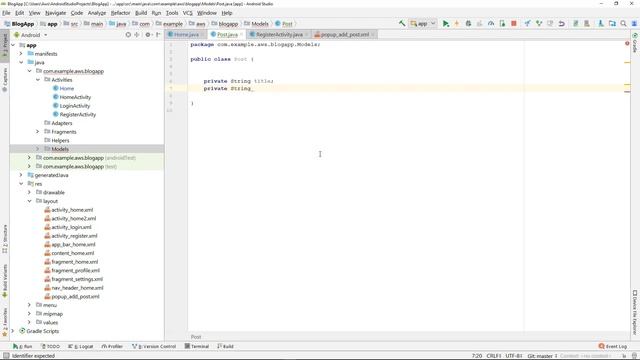Open the Logcat tool window
The width and height of the screenshot is (640, 360).
tap(81, 346)
